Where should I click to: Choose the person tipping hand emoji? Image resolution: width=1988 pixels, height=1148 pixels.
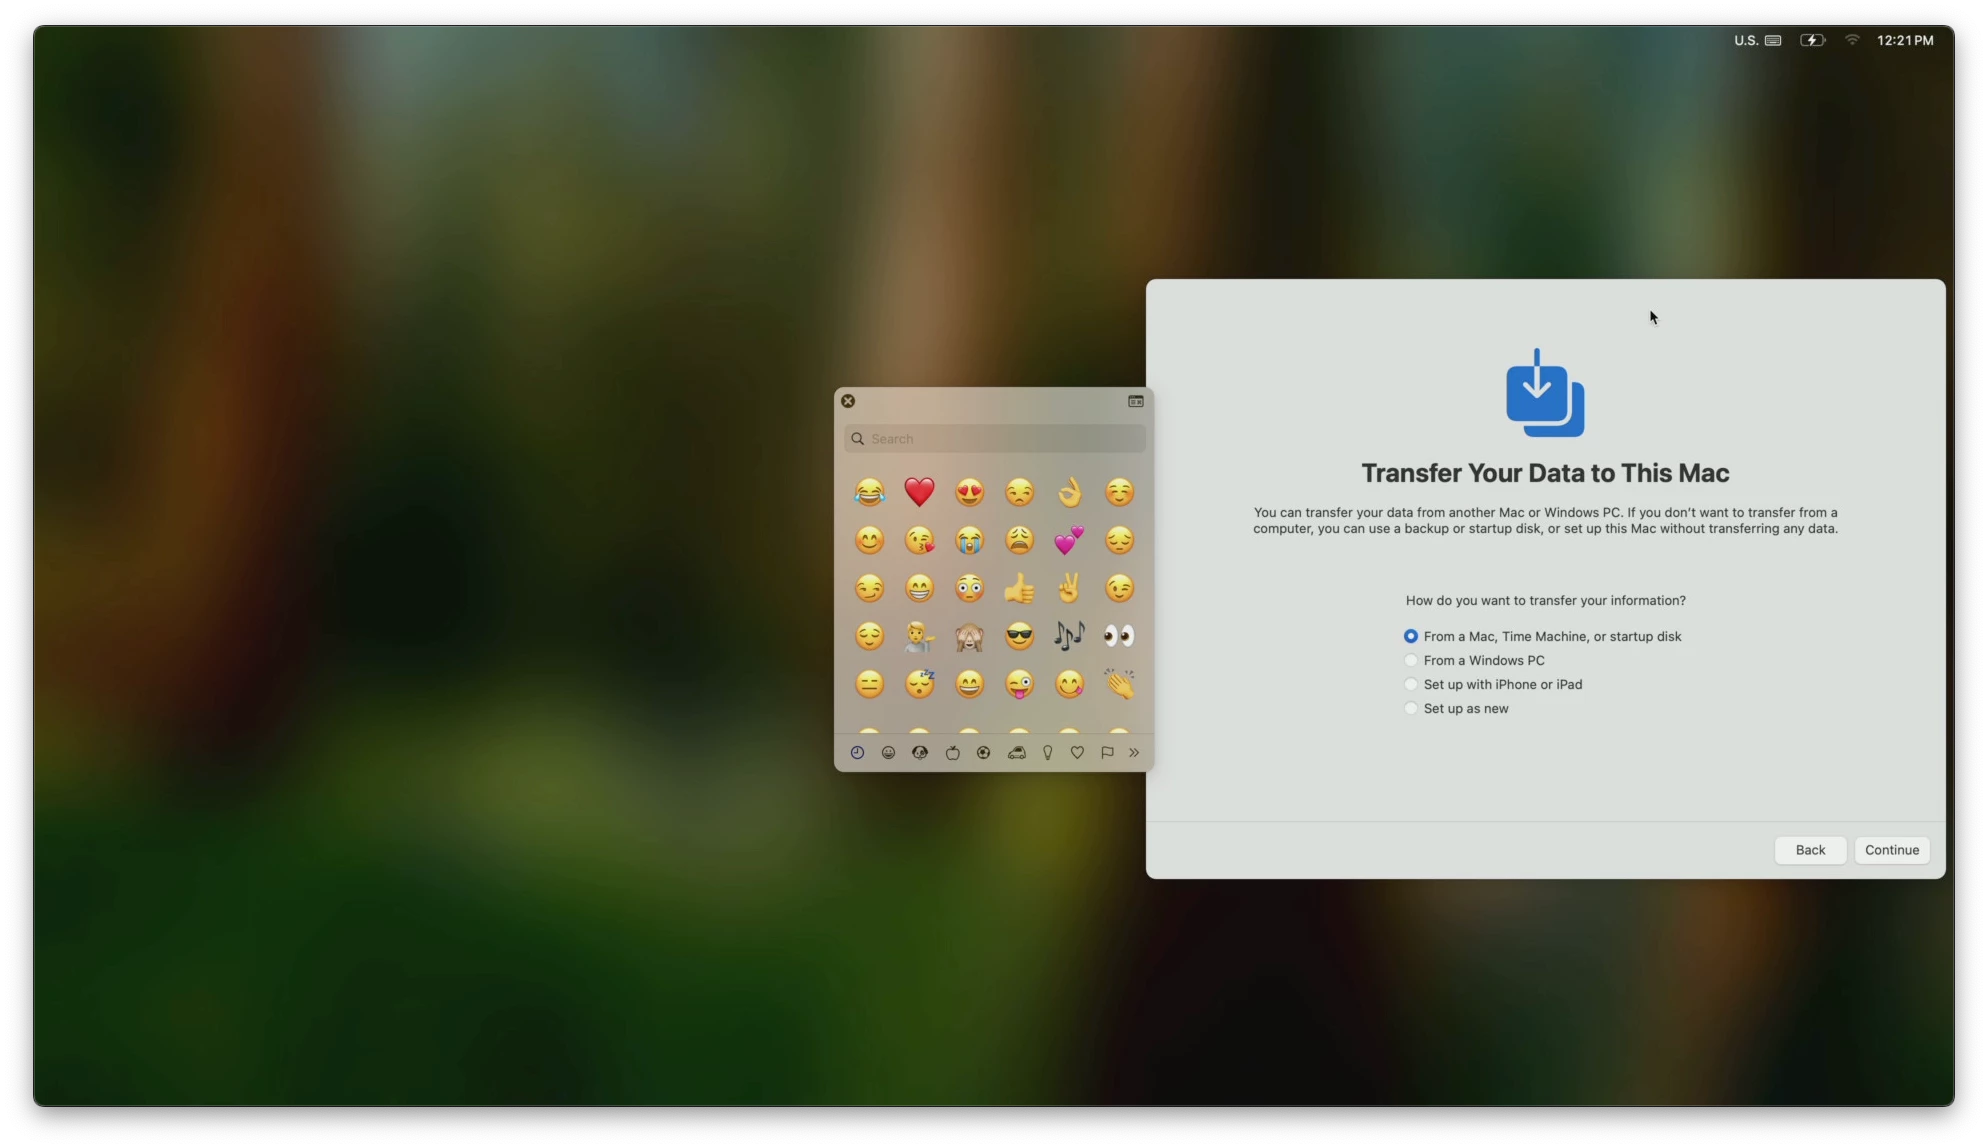tap(919, 636)
